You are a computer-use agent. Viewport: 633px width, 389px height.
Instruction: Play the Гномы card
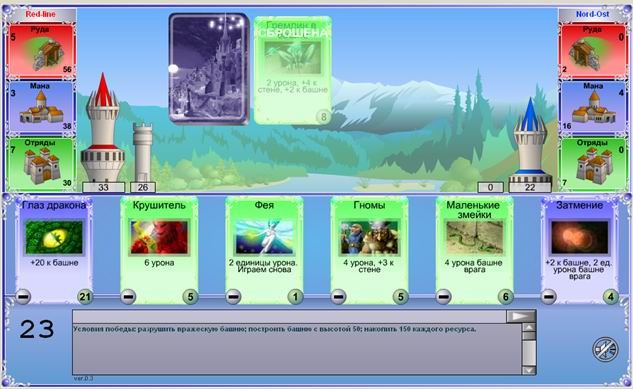pos(369,249)
